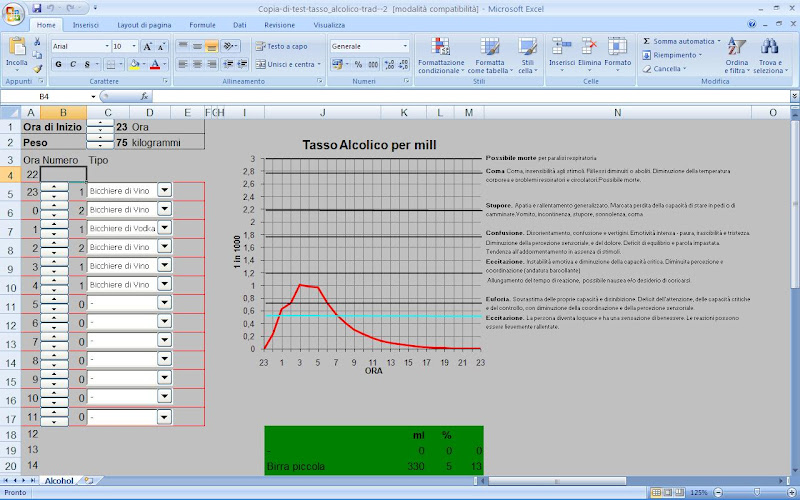Increase font size with larger A icon

click(147, 46)
